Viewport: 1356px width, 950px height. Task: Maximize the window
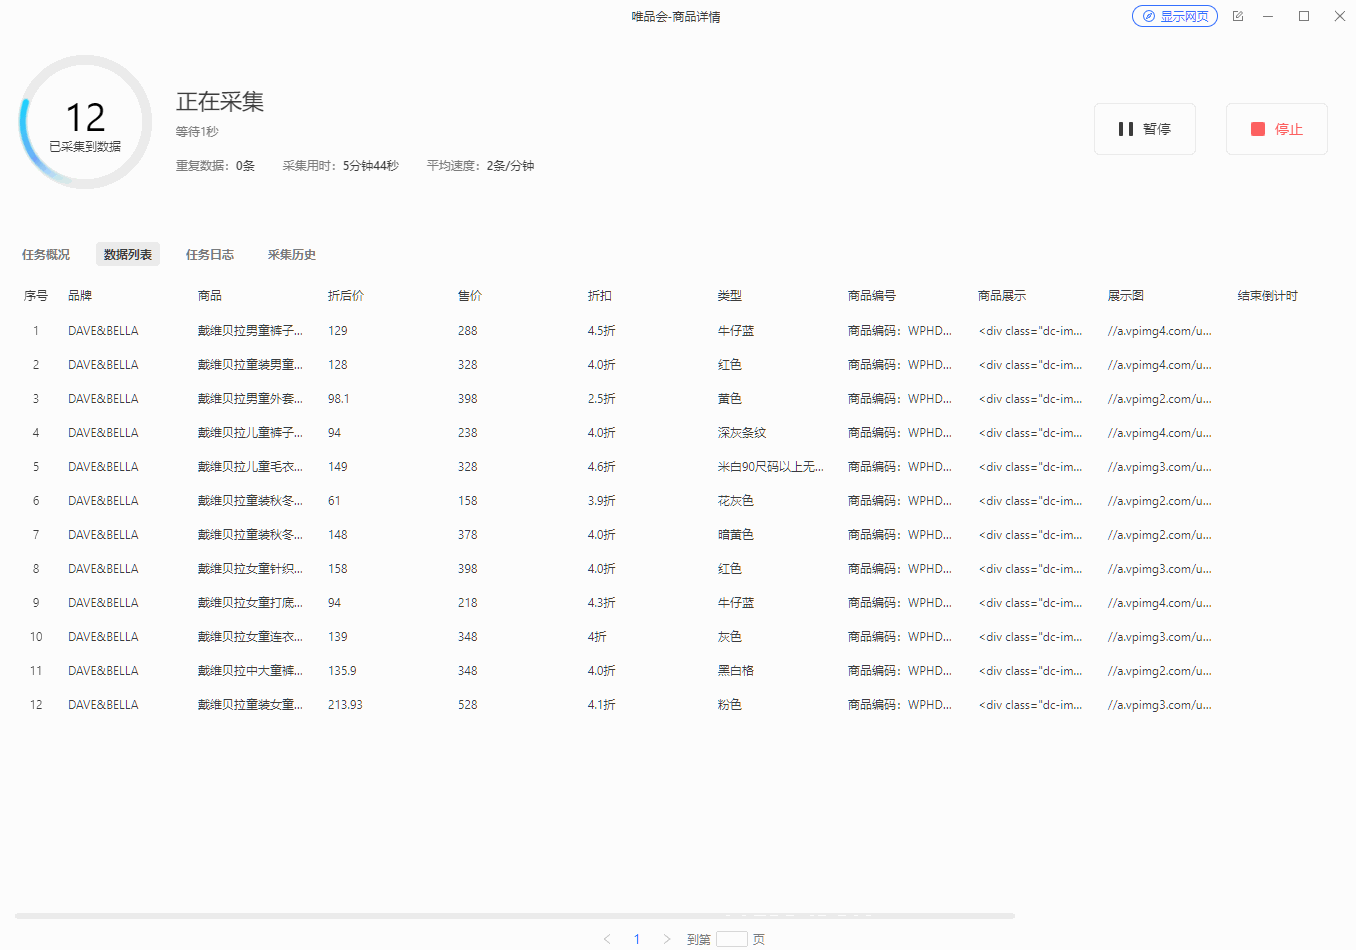(1304, 16)
